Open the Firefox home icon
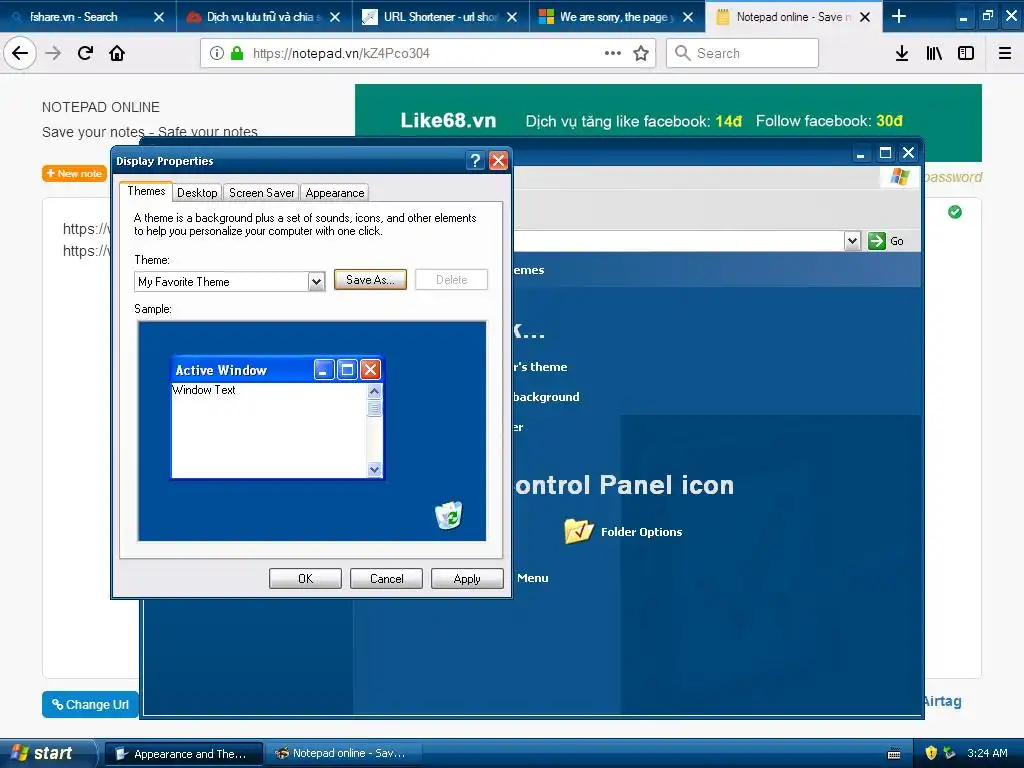1024x768 pixels. 117,53
